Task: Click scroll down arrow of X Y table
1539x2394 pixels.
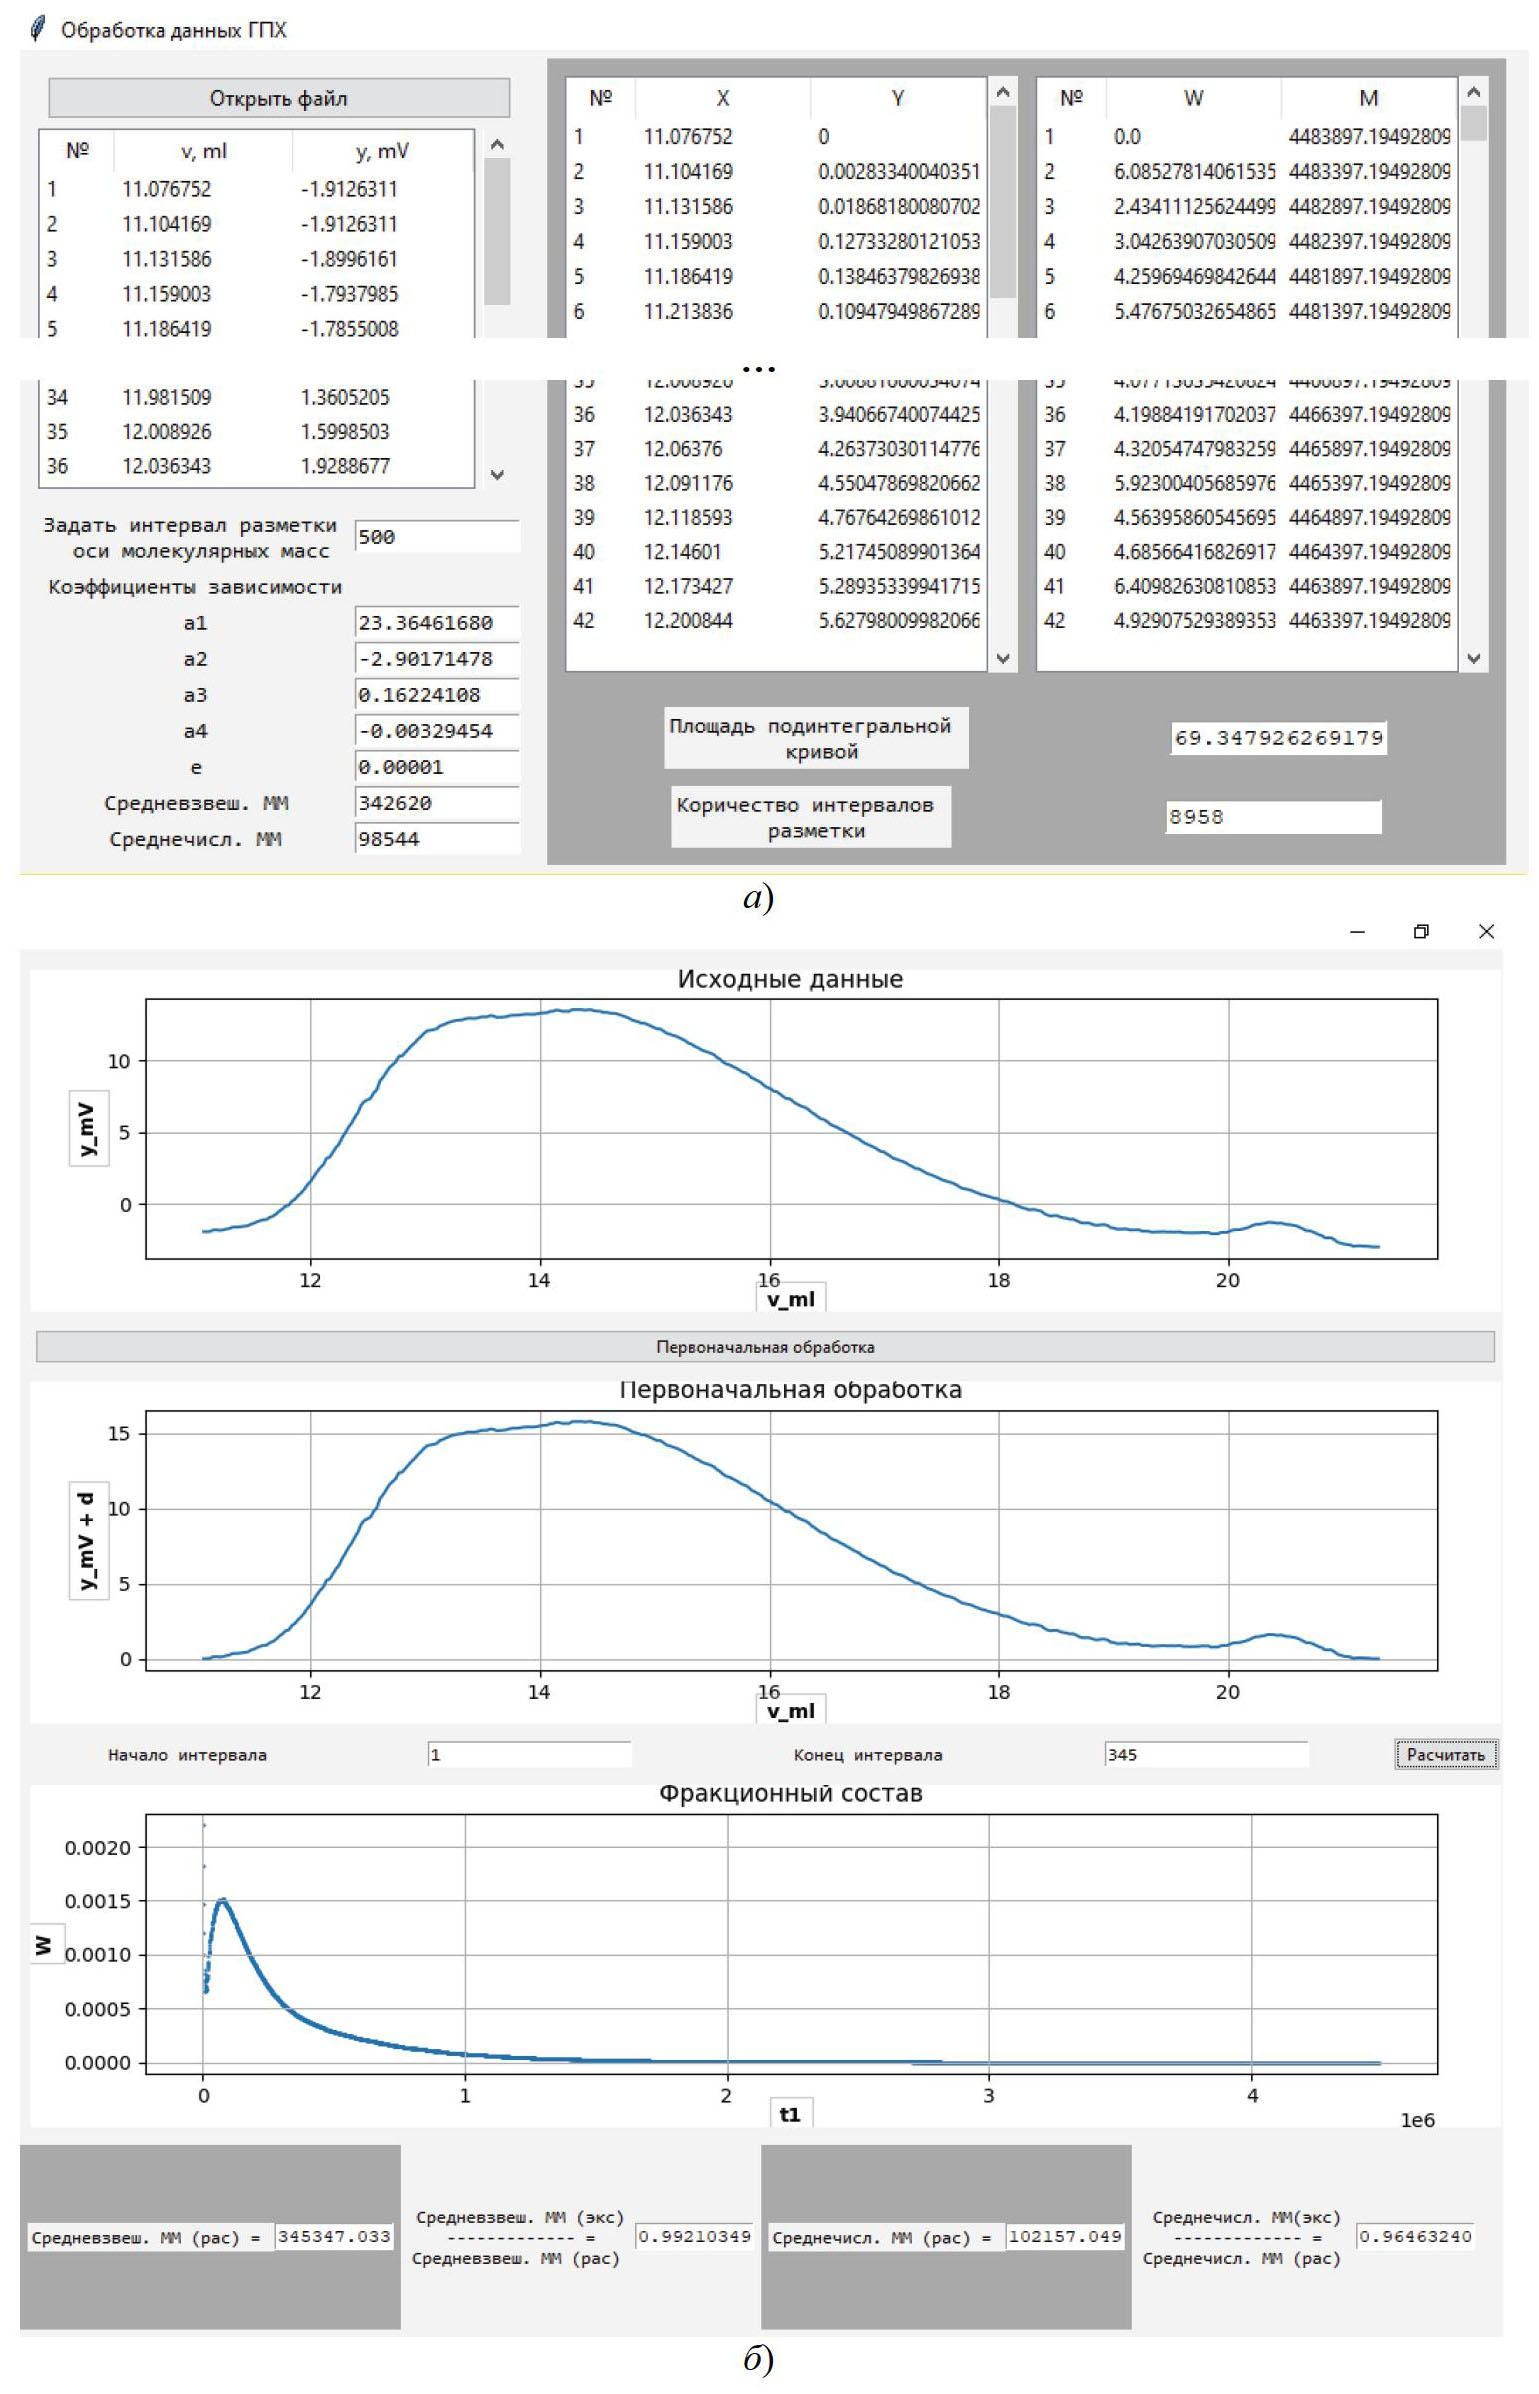Action: point(1003,658)
